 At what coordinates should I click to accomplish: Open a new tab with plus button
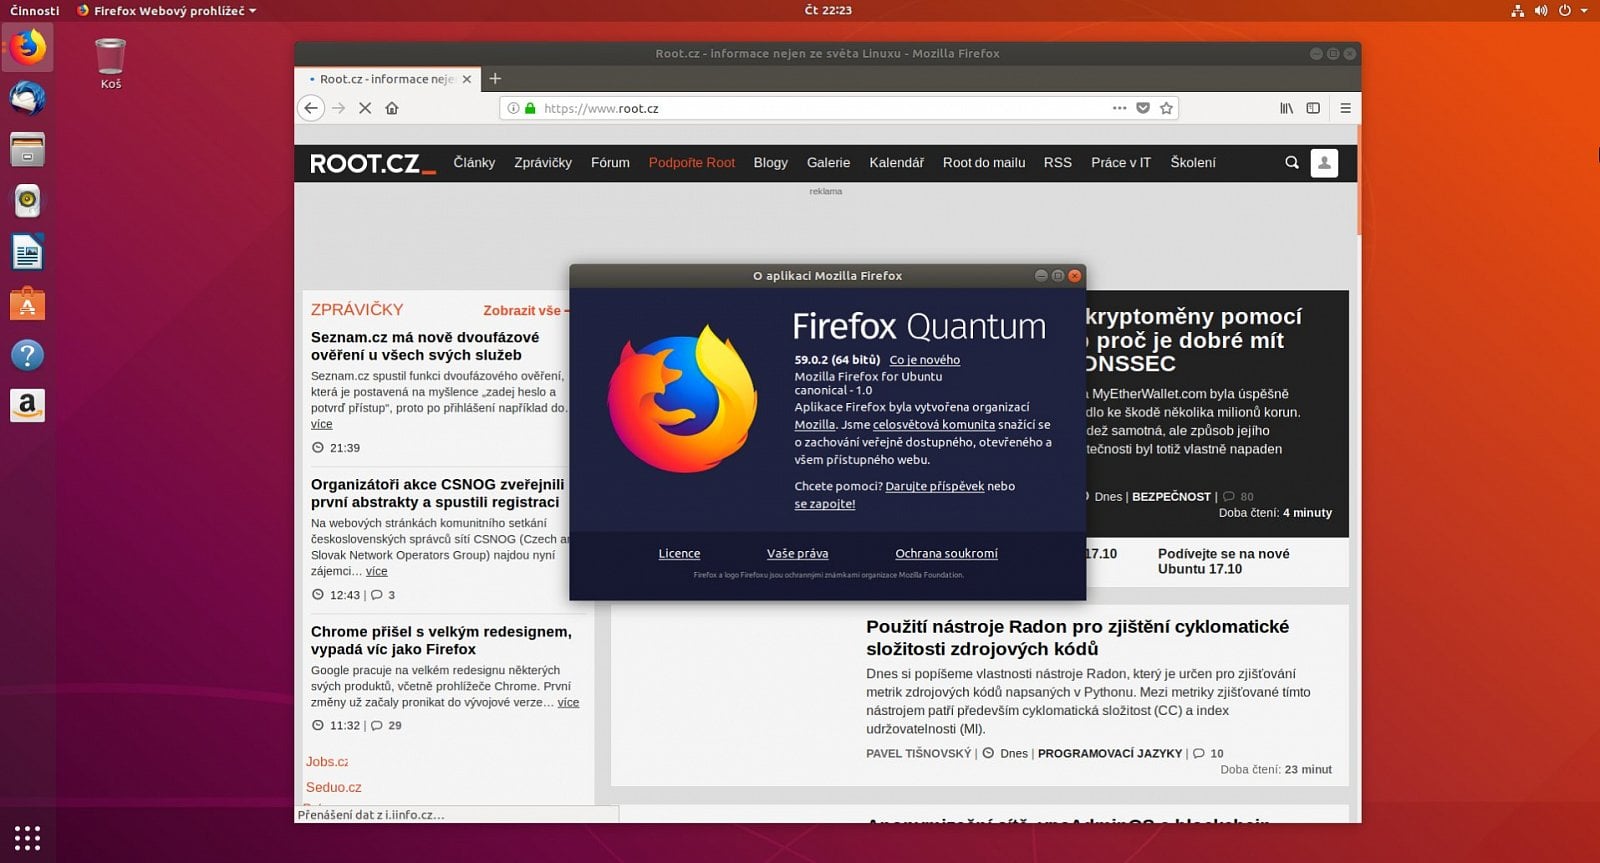(495, 78)
